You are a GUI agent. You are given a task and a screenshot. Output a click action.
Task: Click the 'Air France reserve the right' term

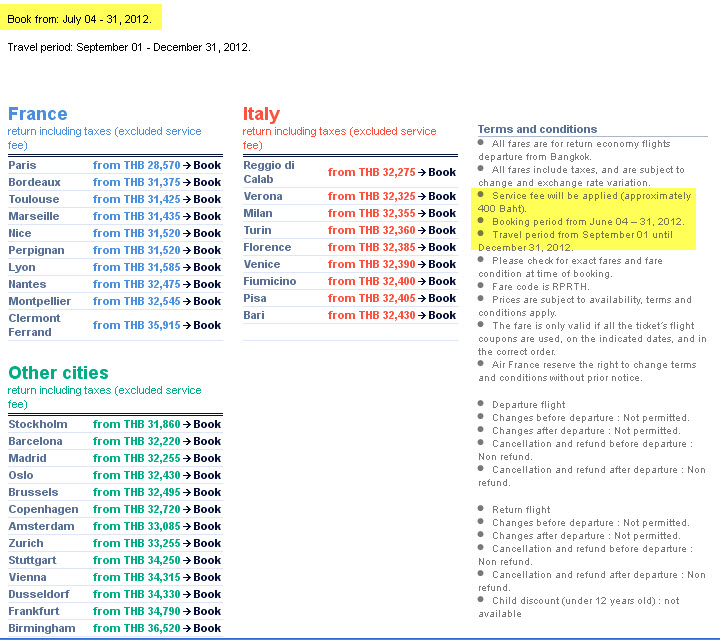(587, 371)
